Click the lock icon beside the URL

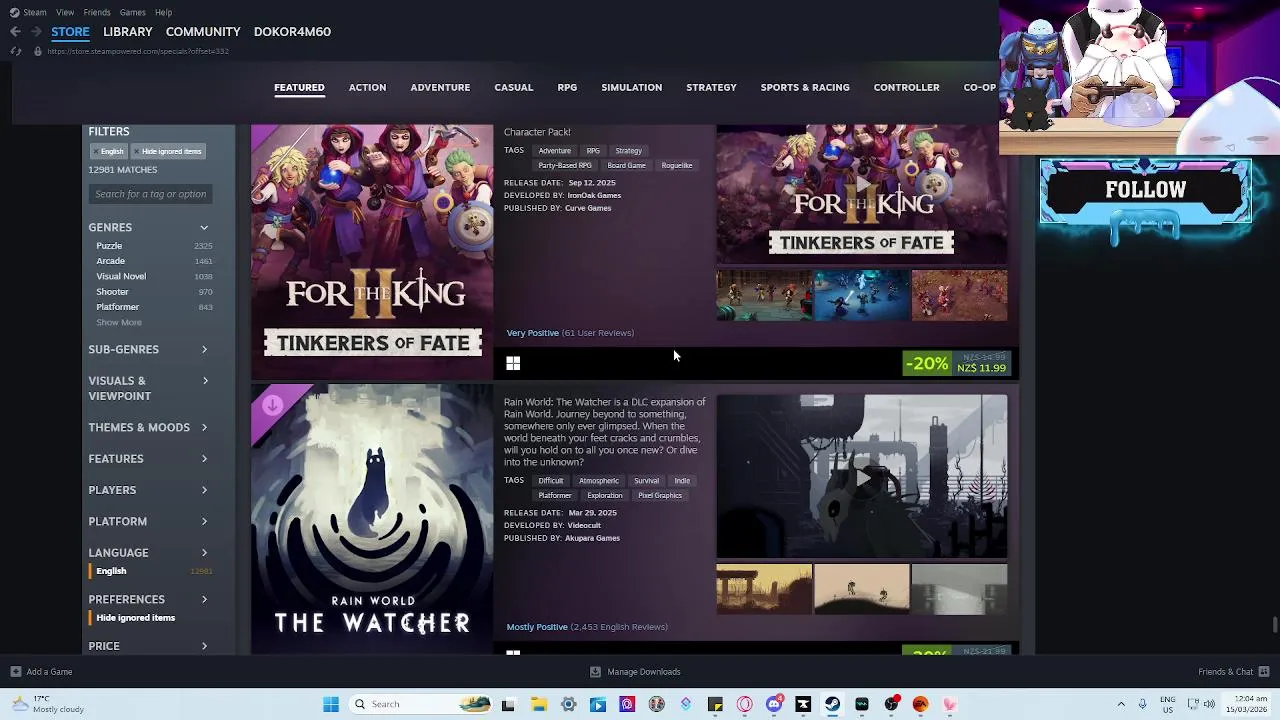click(38, 51)
